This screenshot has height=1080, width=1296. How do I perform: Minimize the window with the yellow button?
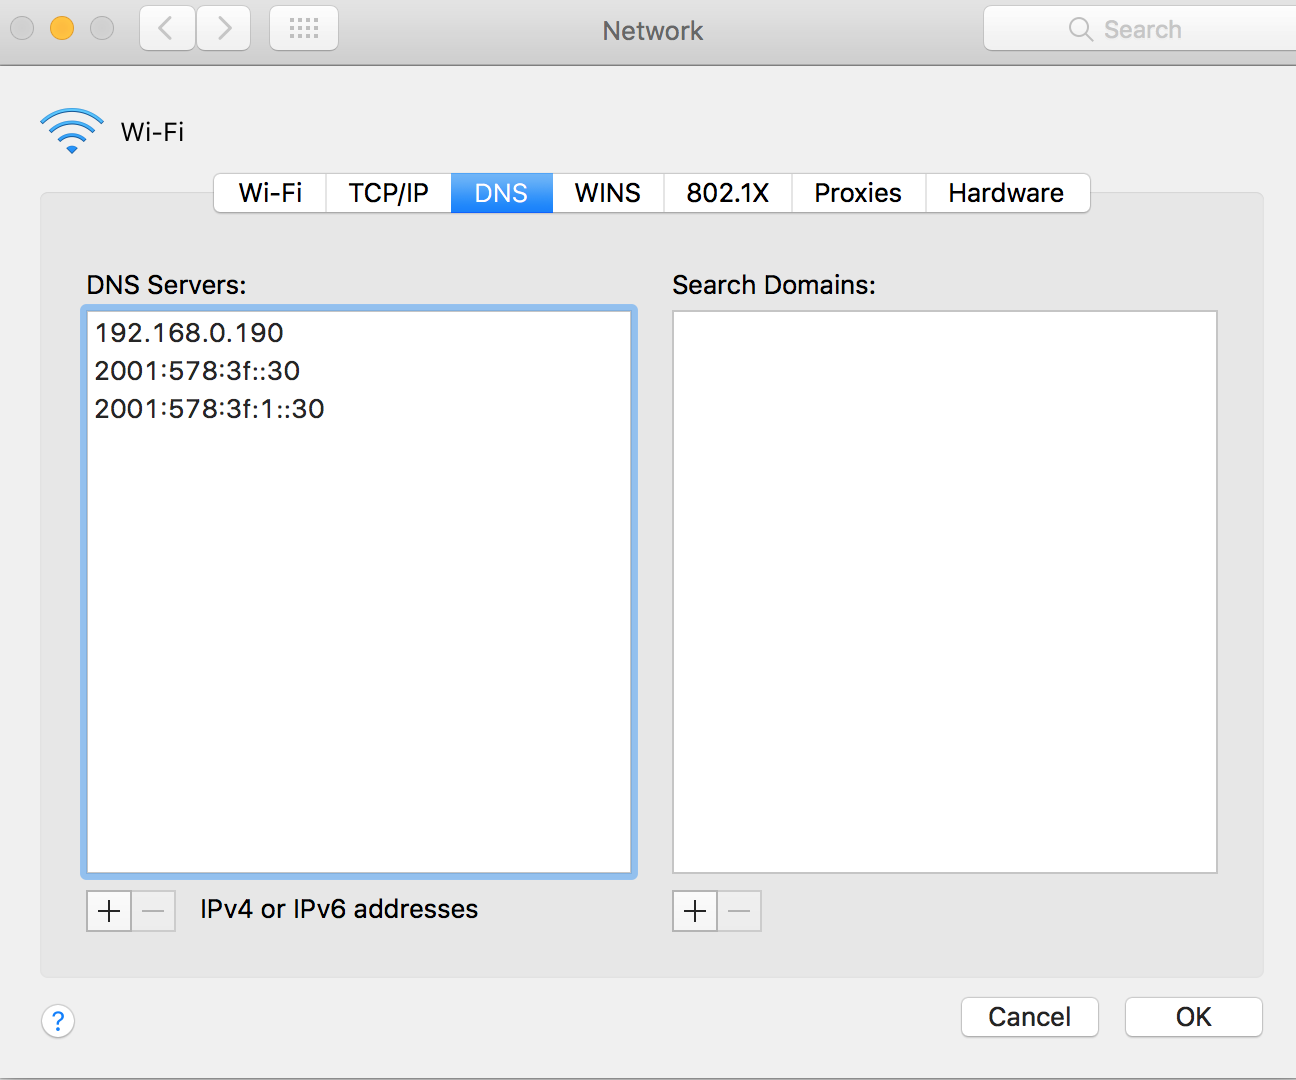[62, 28]
